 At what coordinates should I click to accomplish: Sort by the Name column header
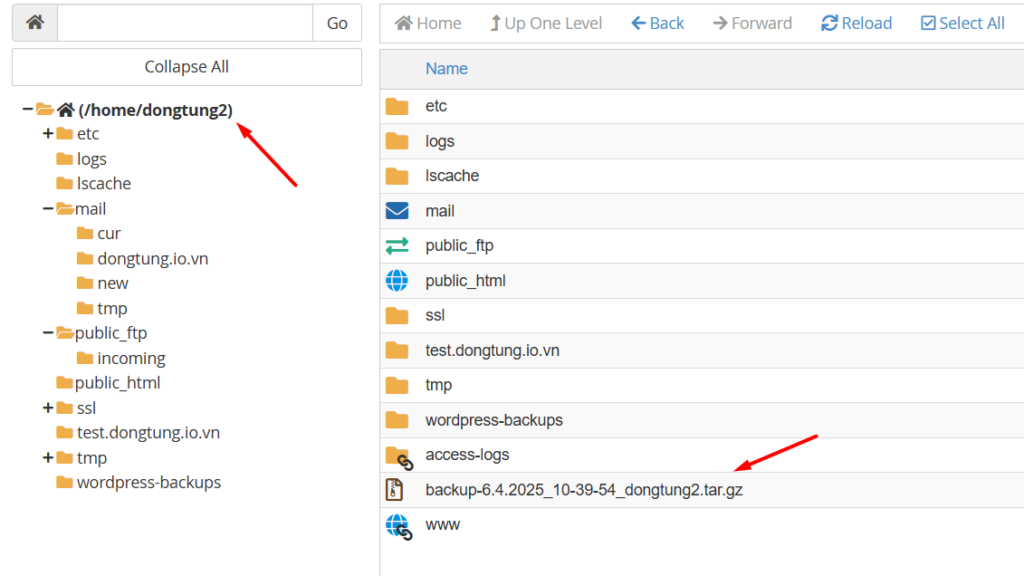coord(447,69)
